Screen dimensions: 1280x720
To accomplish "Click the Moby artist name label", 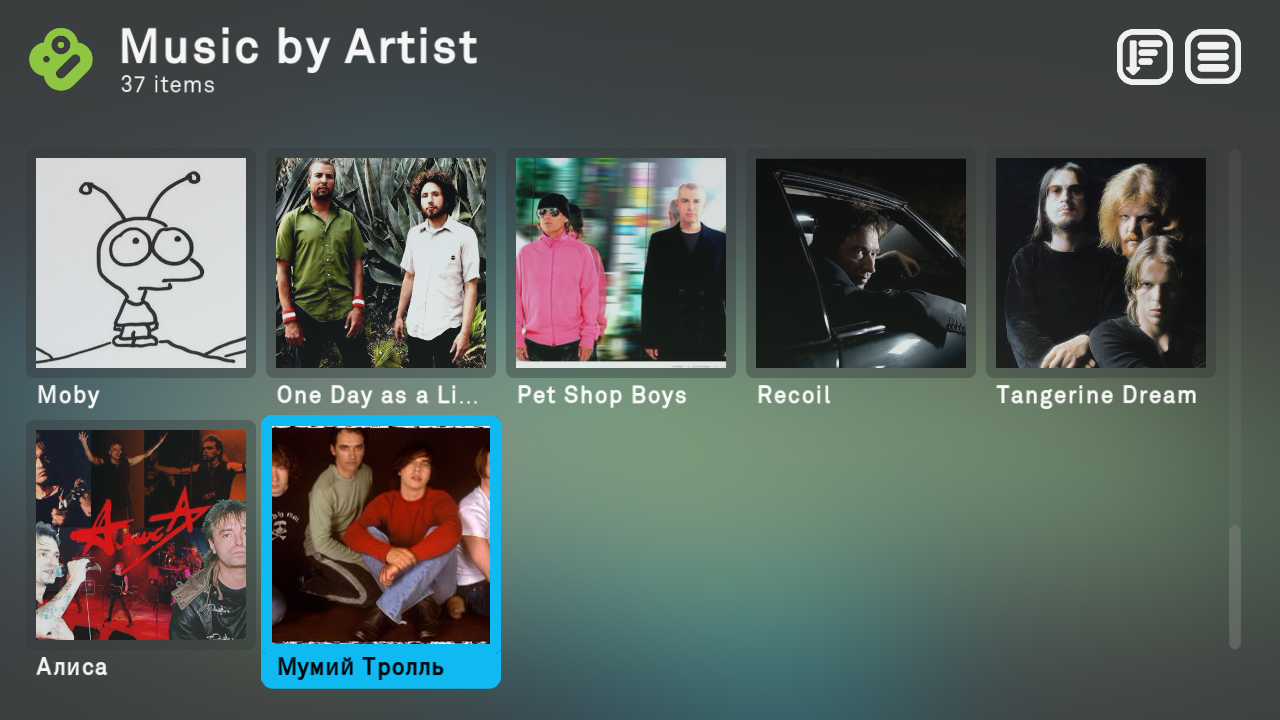I will click(69, 396).
